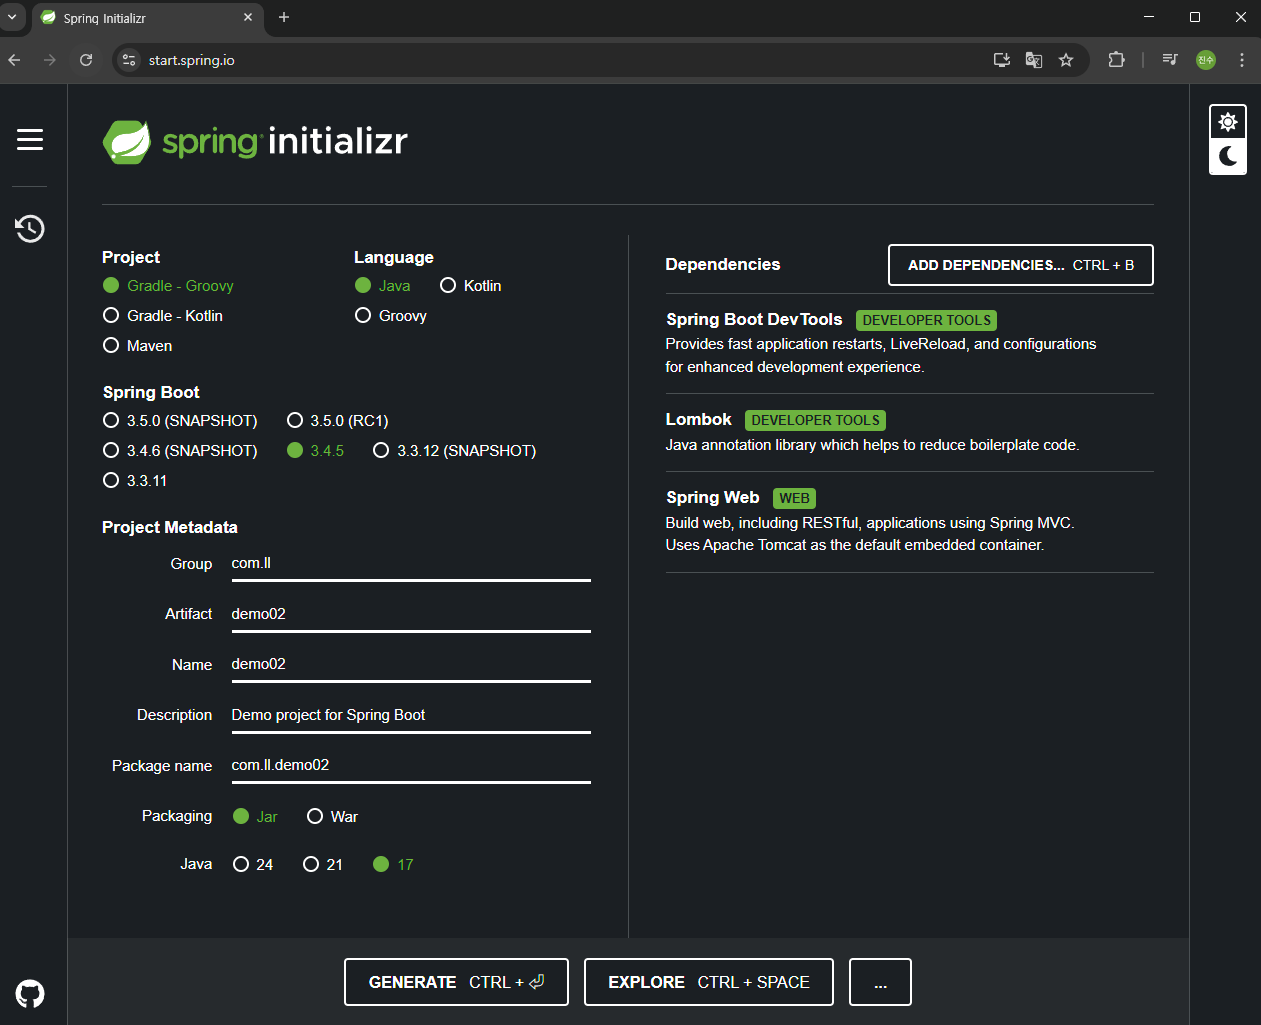This screenshot has width=1261, height=1025.
Task: Open the more options ellipsis button
Action: click(x=880, y=982)
